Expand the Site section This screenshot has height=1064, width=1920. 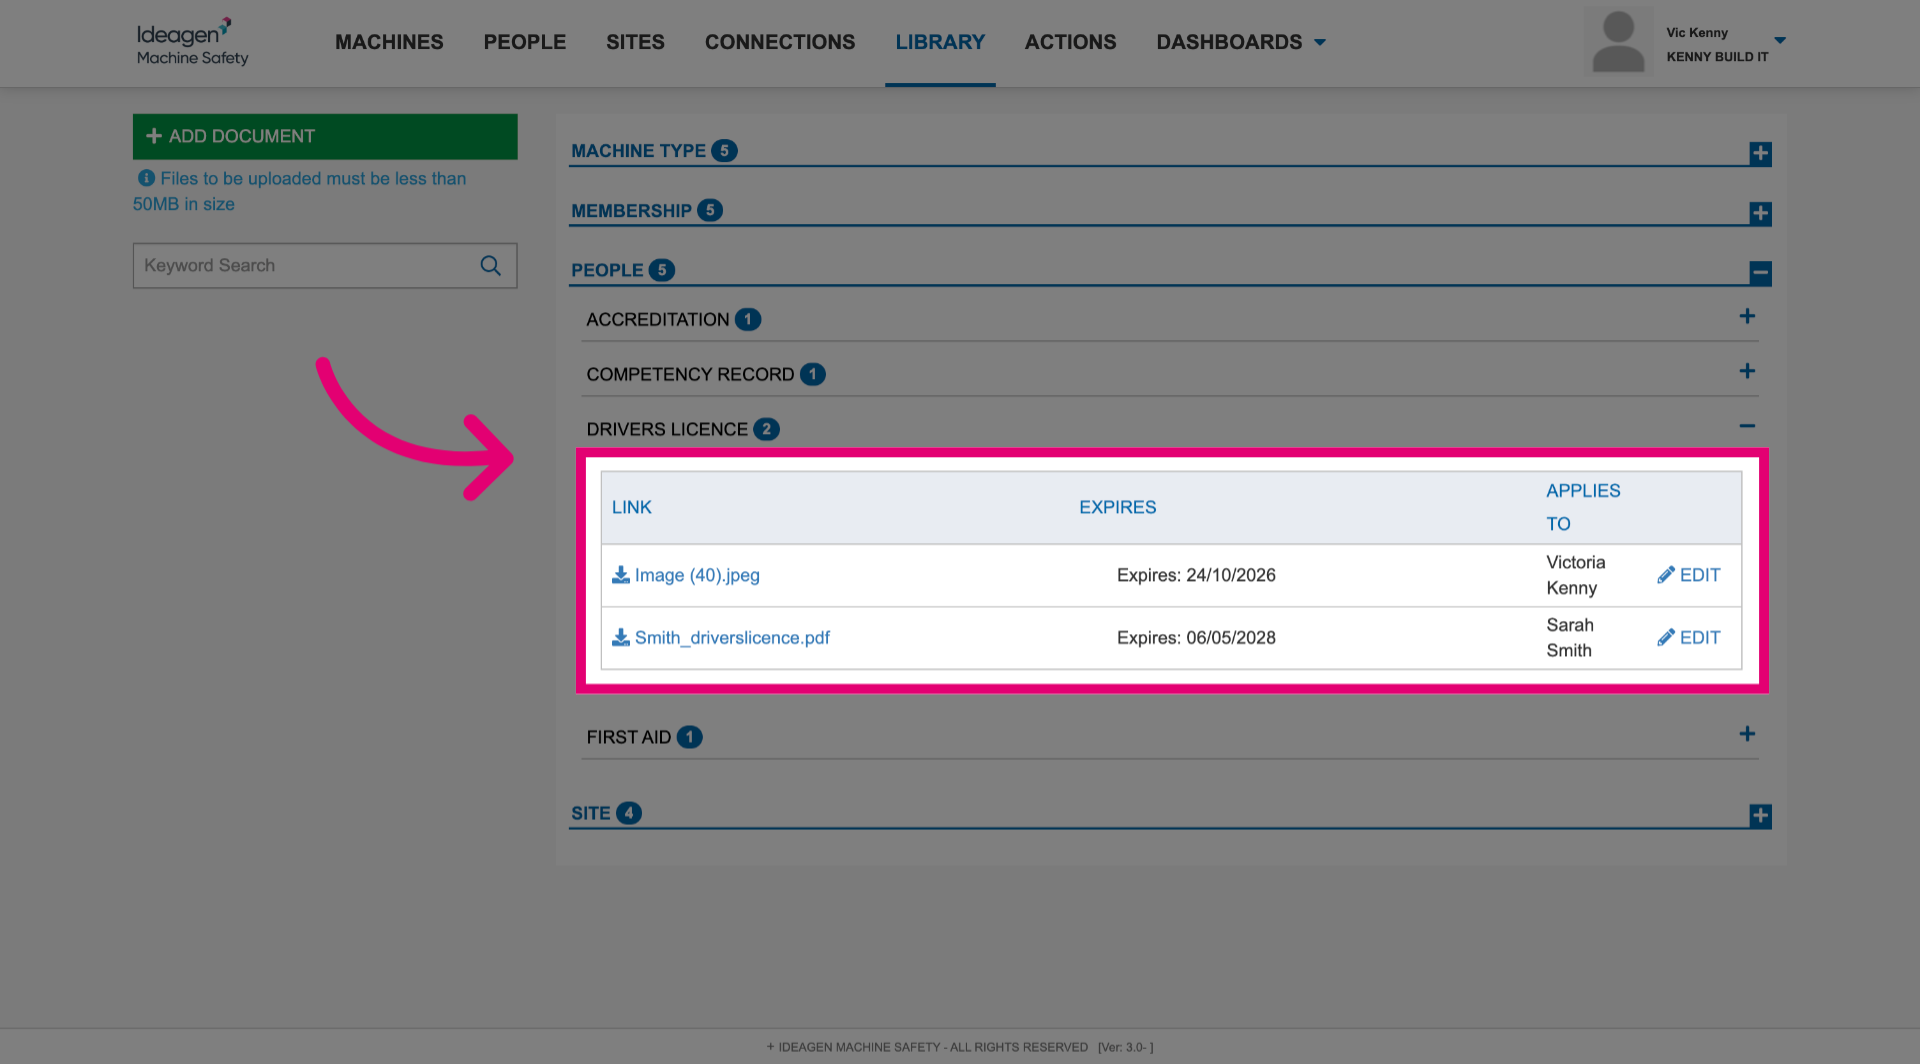click(x=1760, y=816)
